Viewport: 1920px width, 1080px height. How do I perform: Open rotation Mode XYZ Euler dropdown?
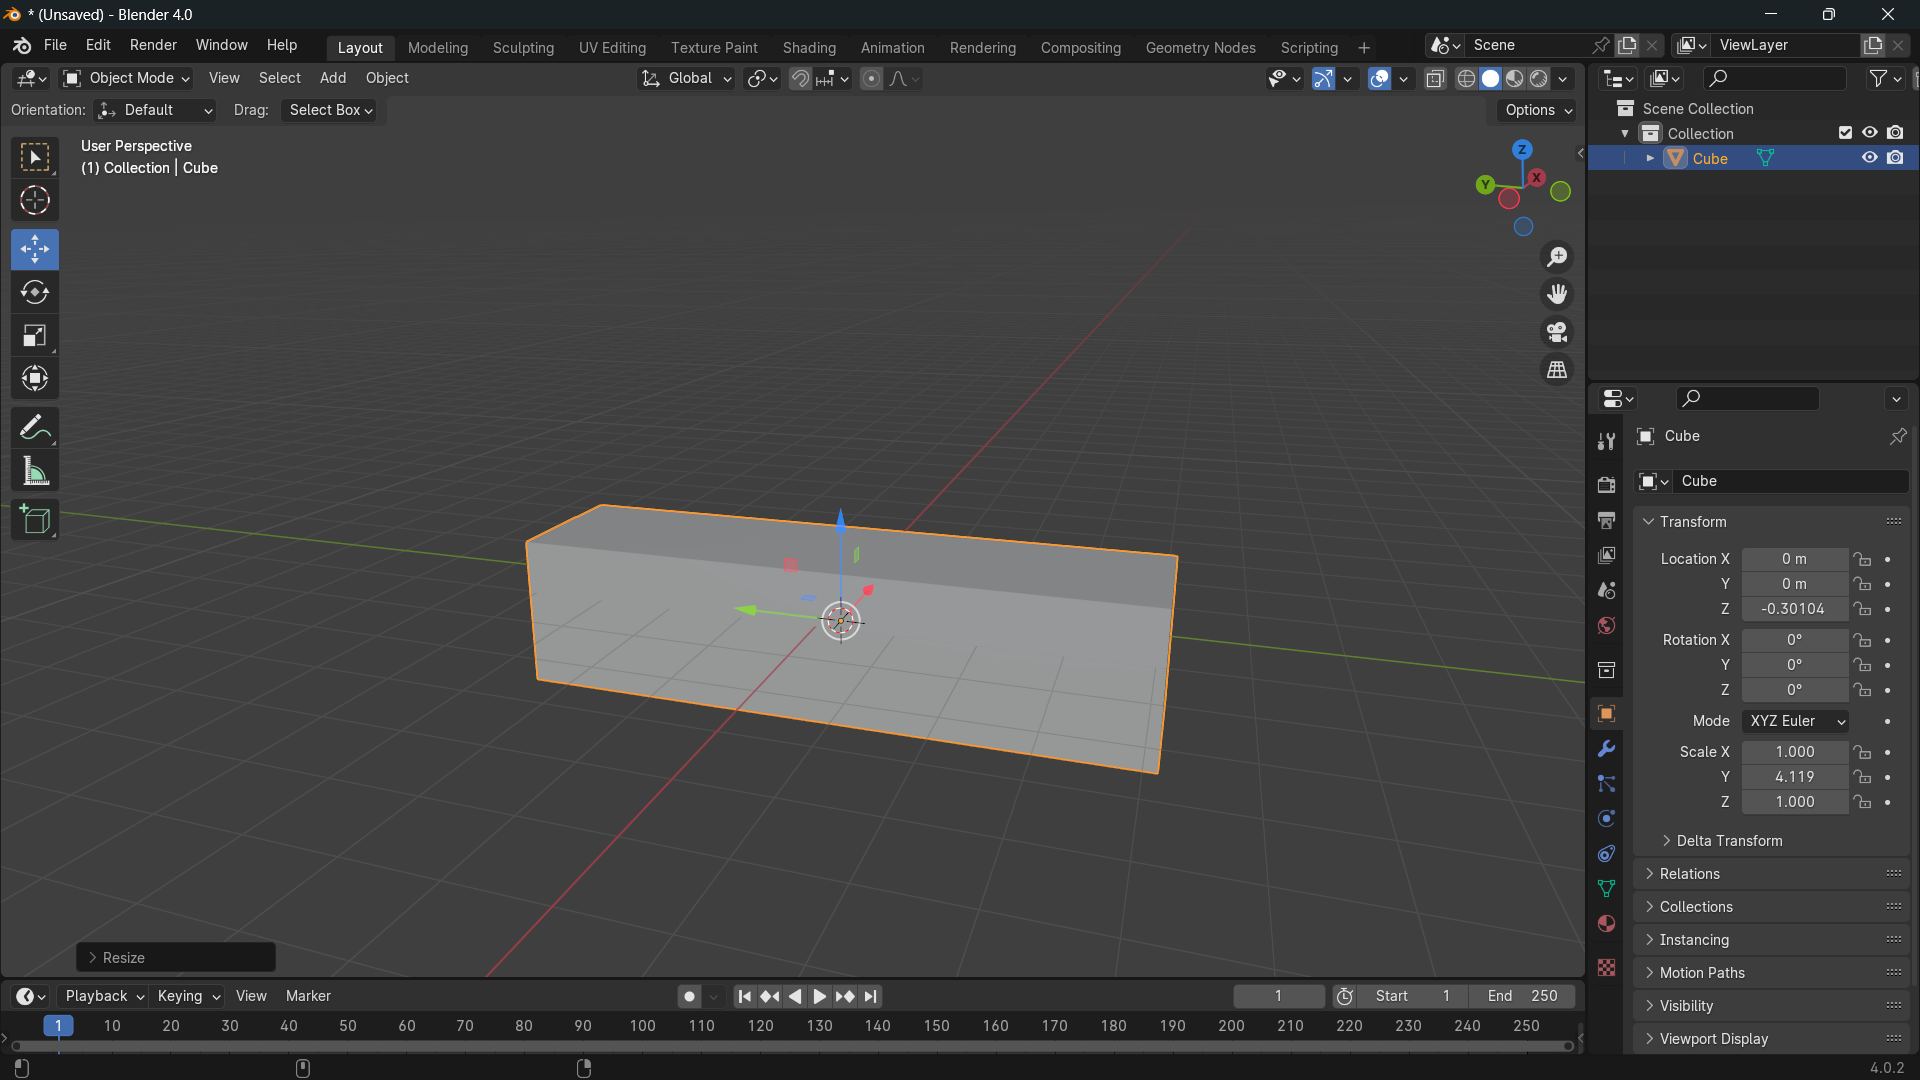pos(1795,721)
